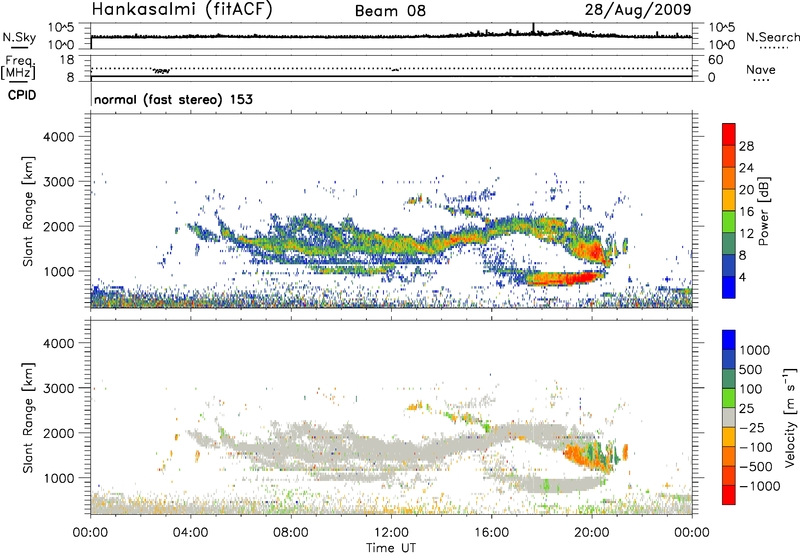Click the '1000' label on Velocity colorbar
Screen dimensions: 800x554
pyautogui.click(x=755, y=350)
